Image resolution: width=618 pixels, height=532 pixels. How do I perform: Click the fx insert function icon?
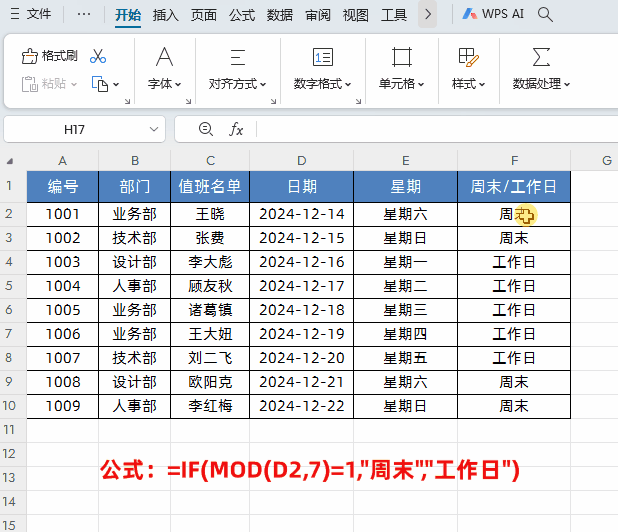pyautogui.click(x=236, y=129)
